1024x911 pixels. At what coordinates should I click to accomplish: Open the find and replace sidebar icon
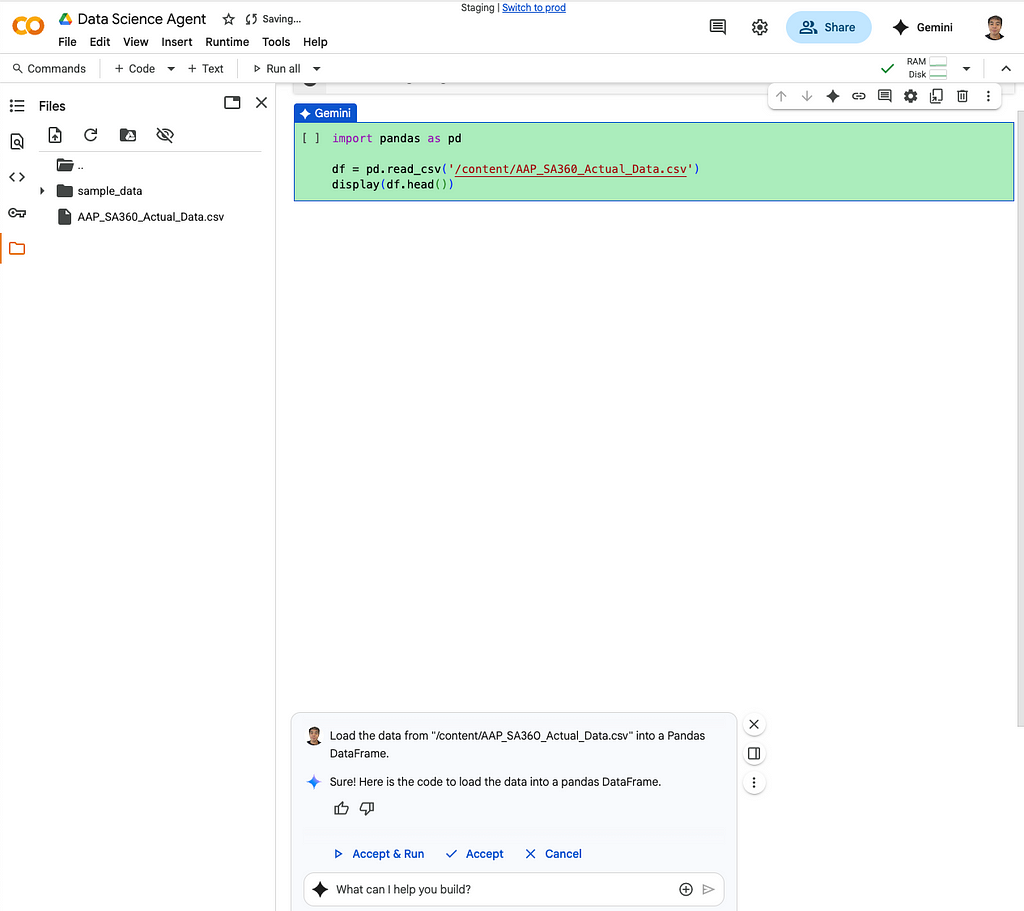coord(17,141)
